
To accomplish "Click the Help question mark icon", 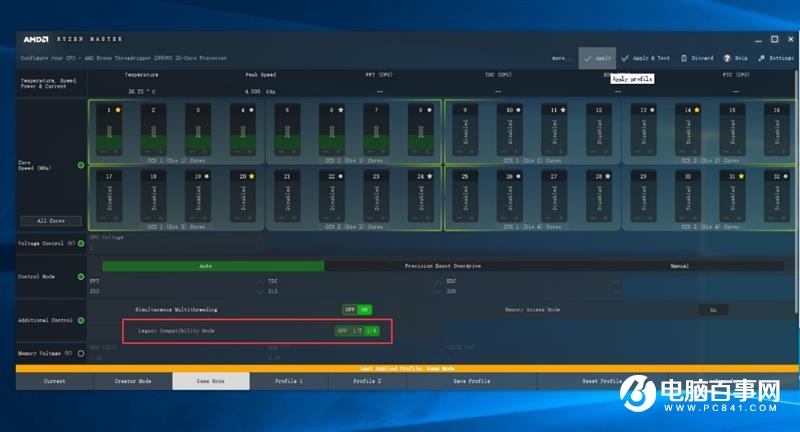I will pyautogui.click(x=727, y=58).
